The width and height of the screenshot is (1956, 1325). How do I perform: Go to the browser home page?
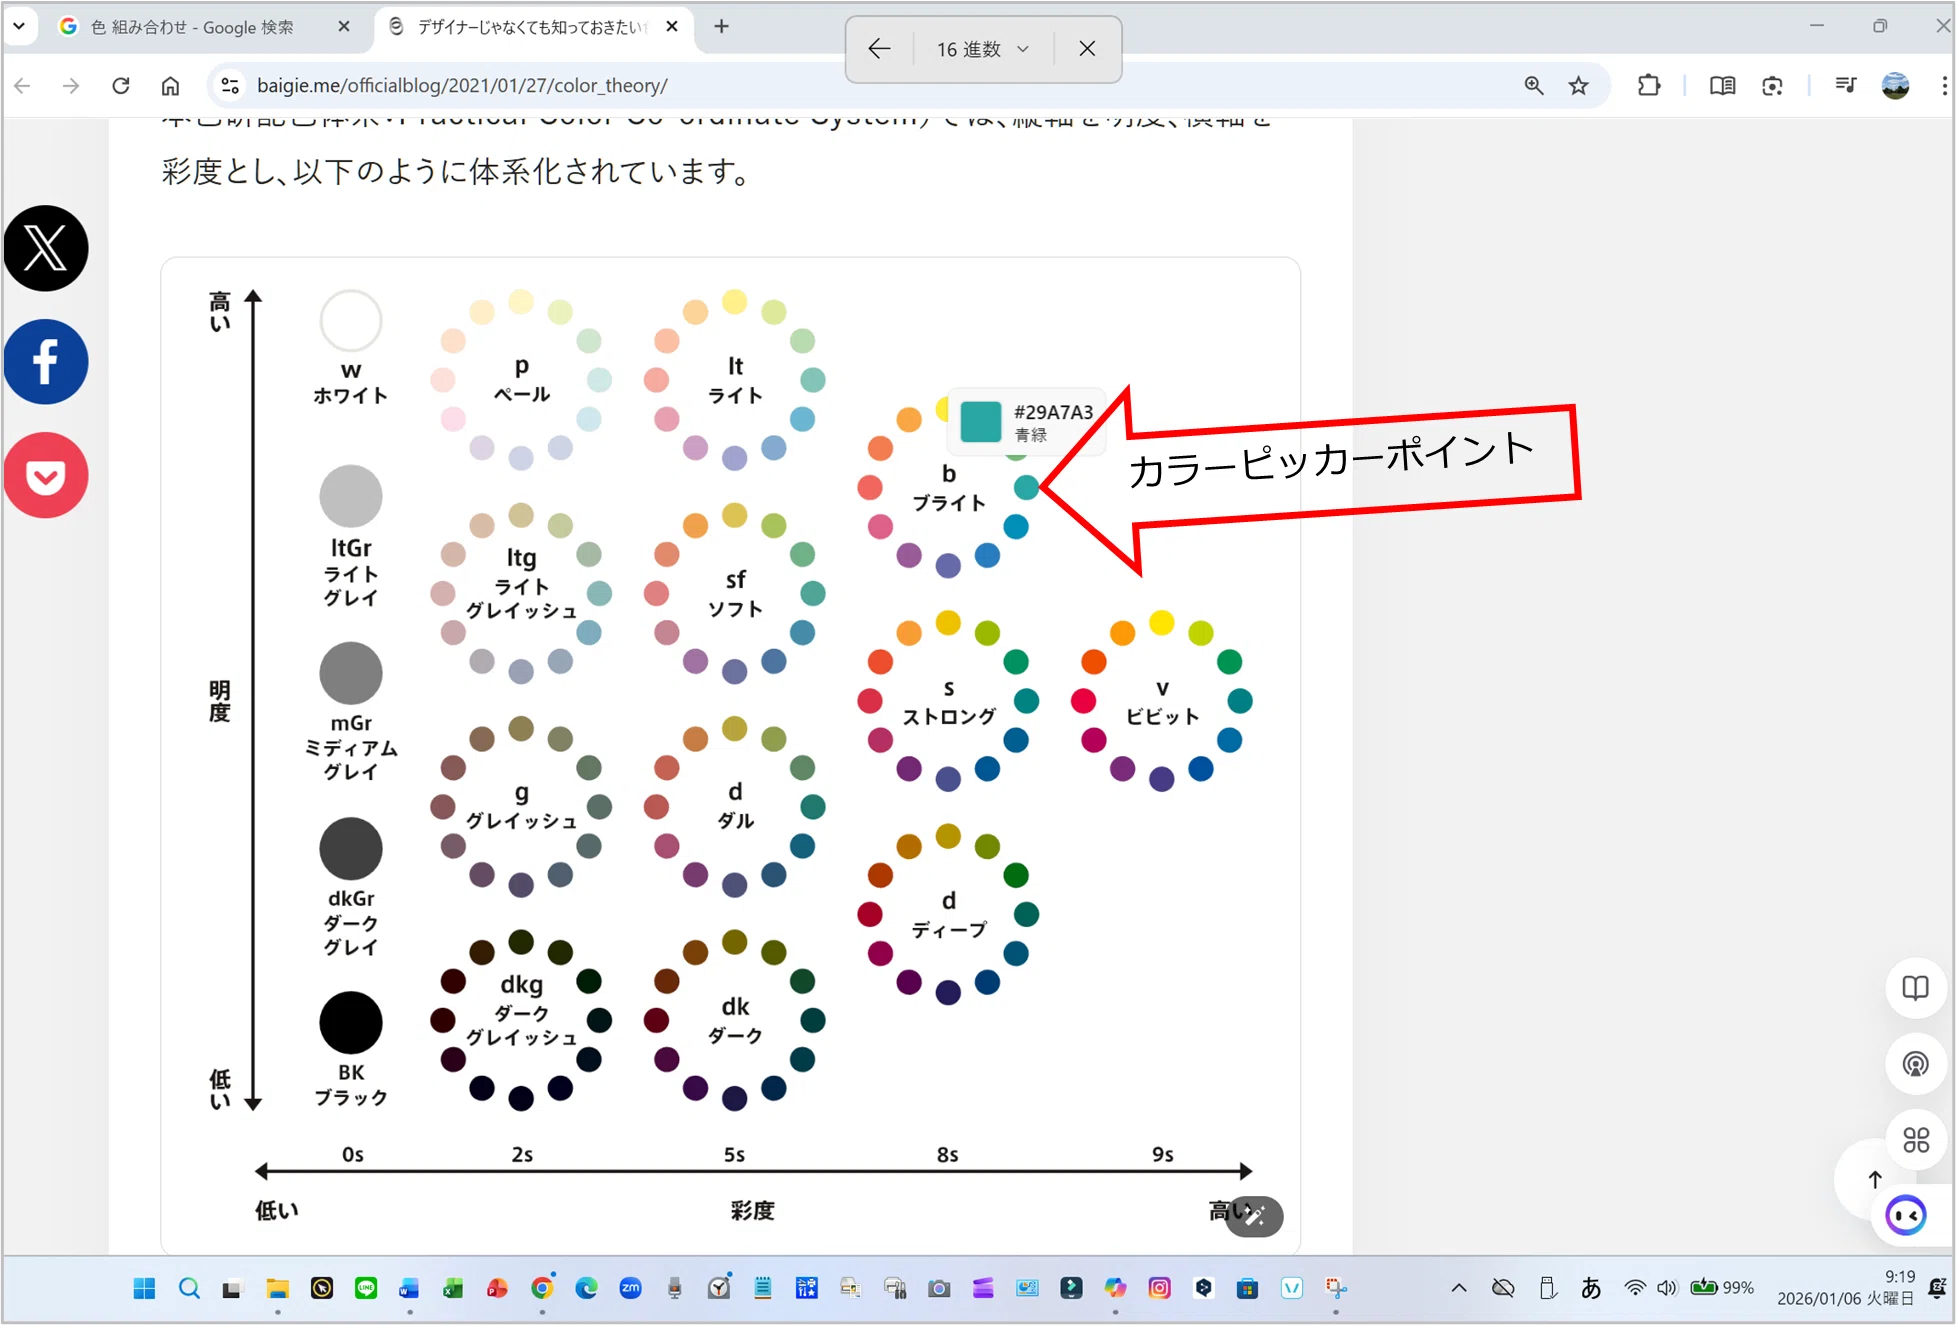[171, 86]
